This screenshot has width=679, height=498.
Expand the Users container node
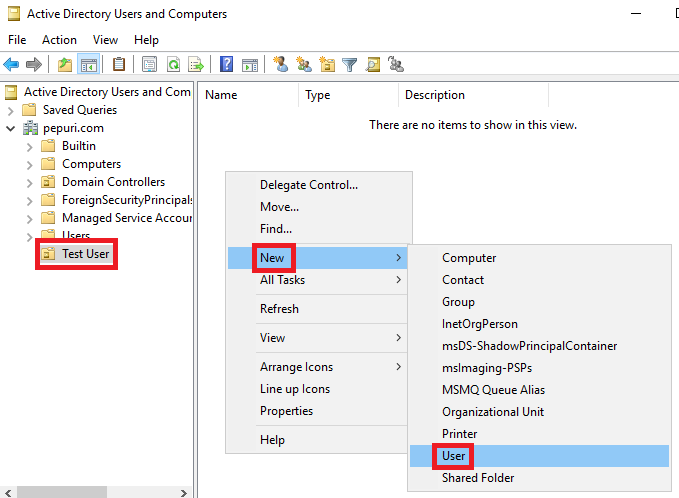(29, 237)
